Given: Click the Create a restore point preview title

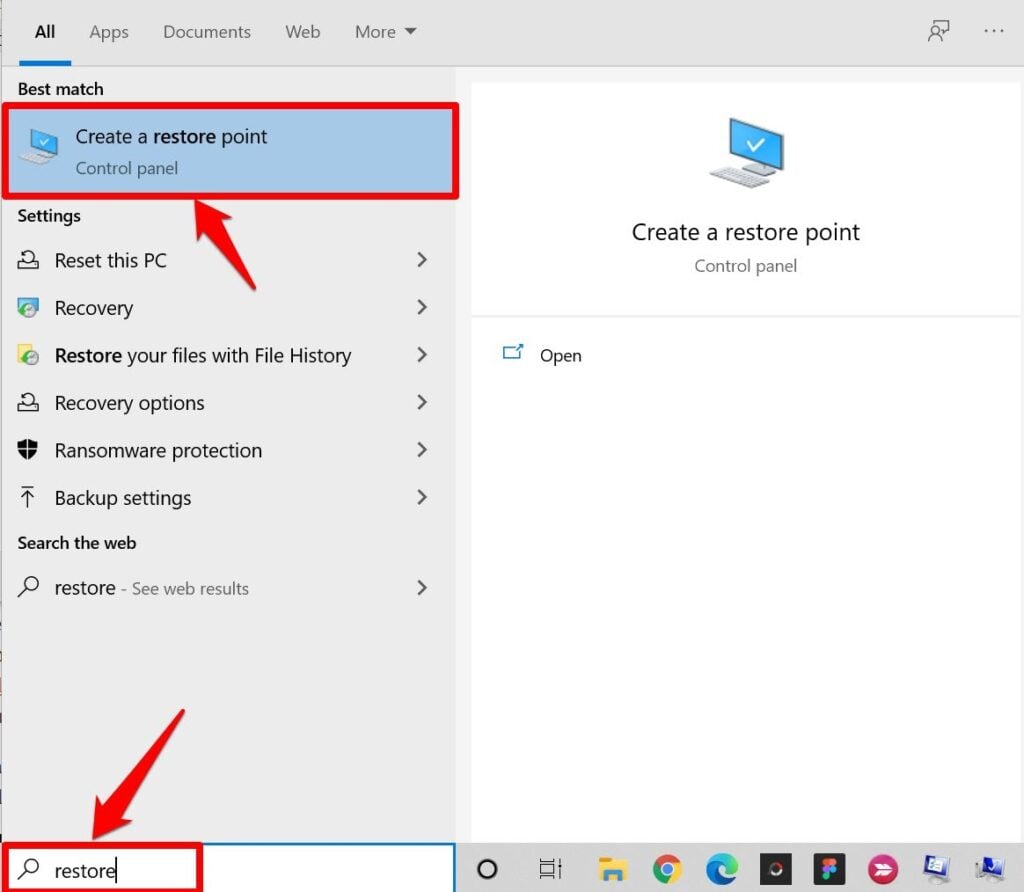Looking at the screenshot, I should point(745,232).
